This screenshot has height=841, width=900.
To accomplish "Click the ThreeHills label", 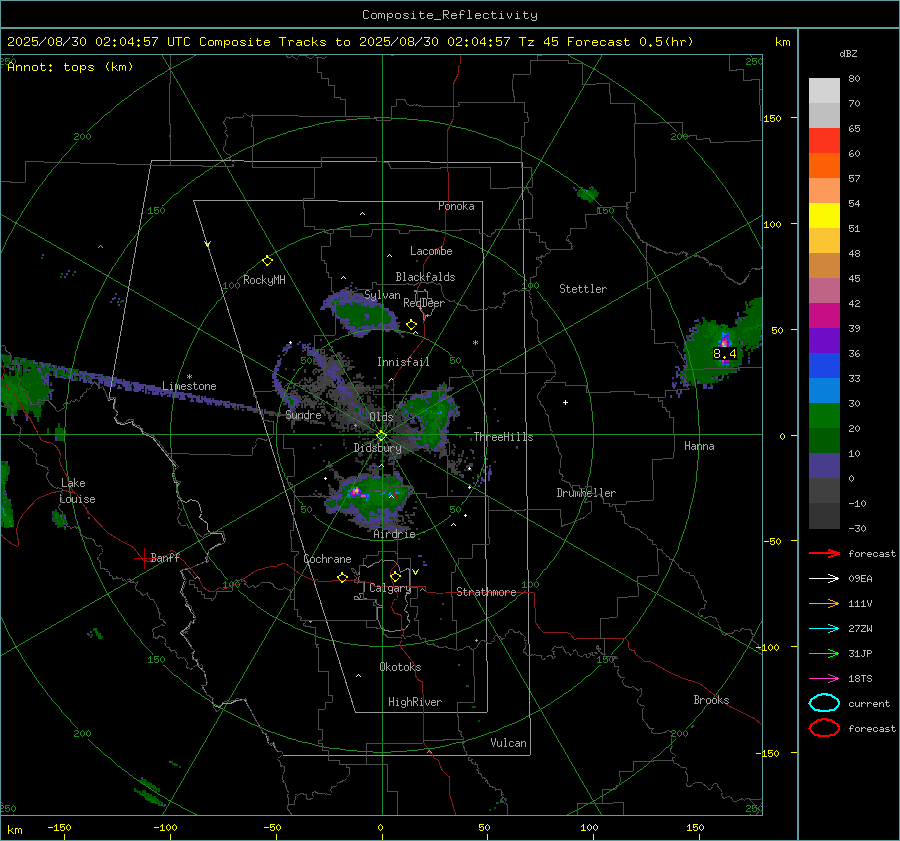I will tap(503, 437).
